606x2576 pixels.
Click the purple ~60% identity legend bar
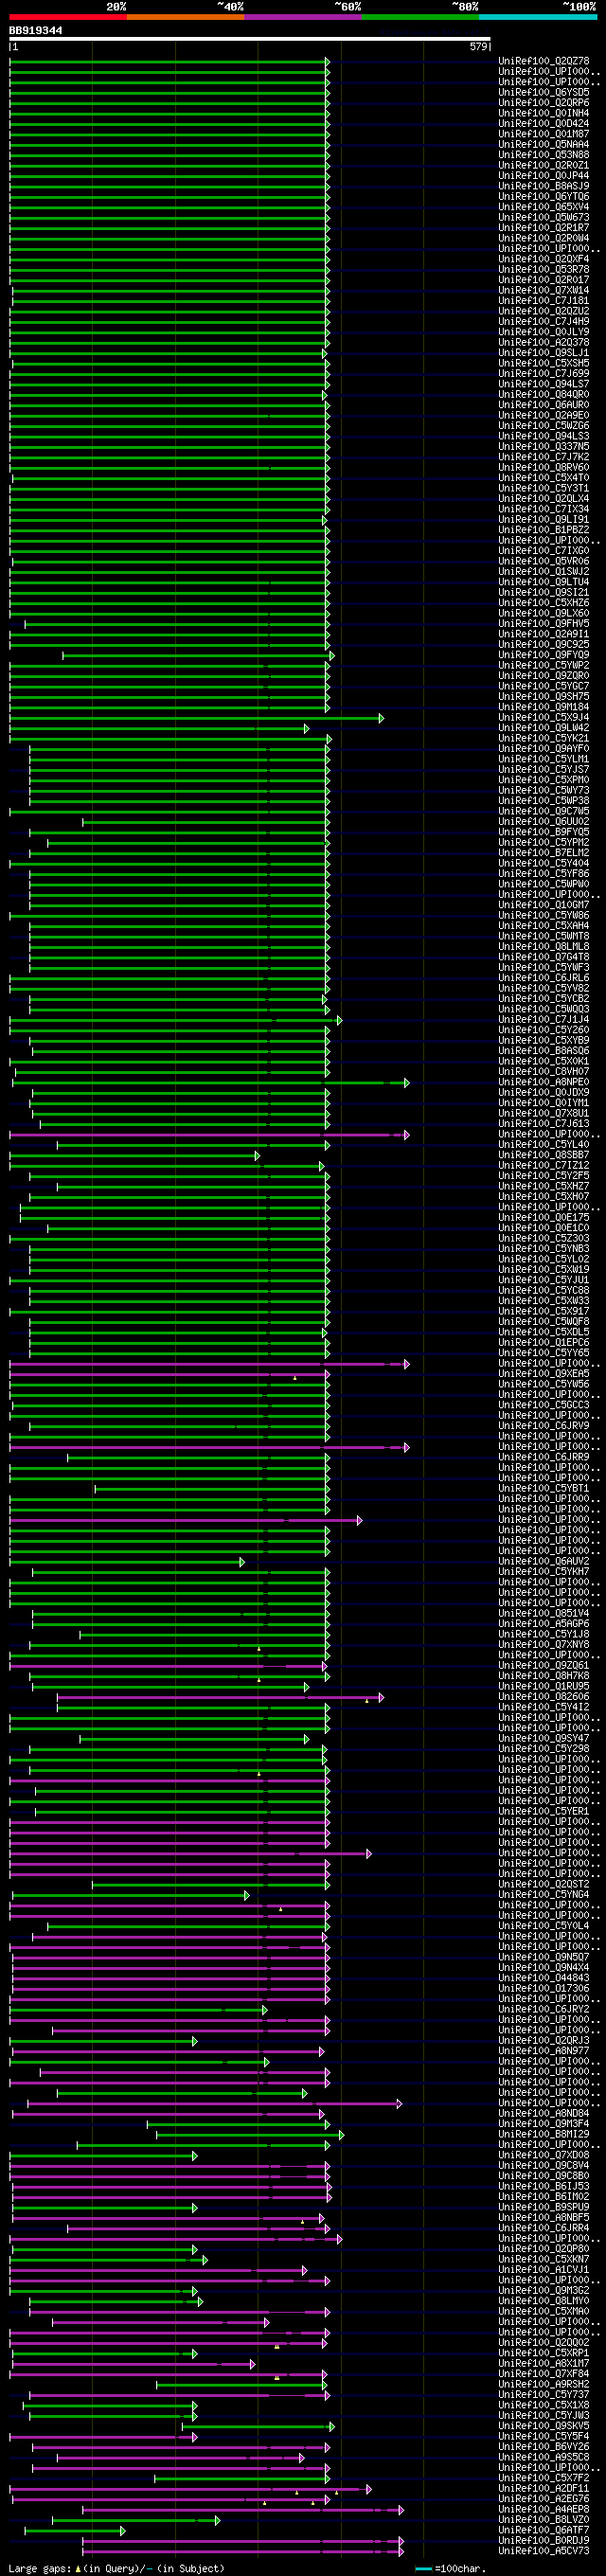303,17
